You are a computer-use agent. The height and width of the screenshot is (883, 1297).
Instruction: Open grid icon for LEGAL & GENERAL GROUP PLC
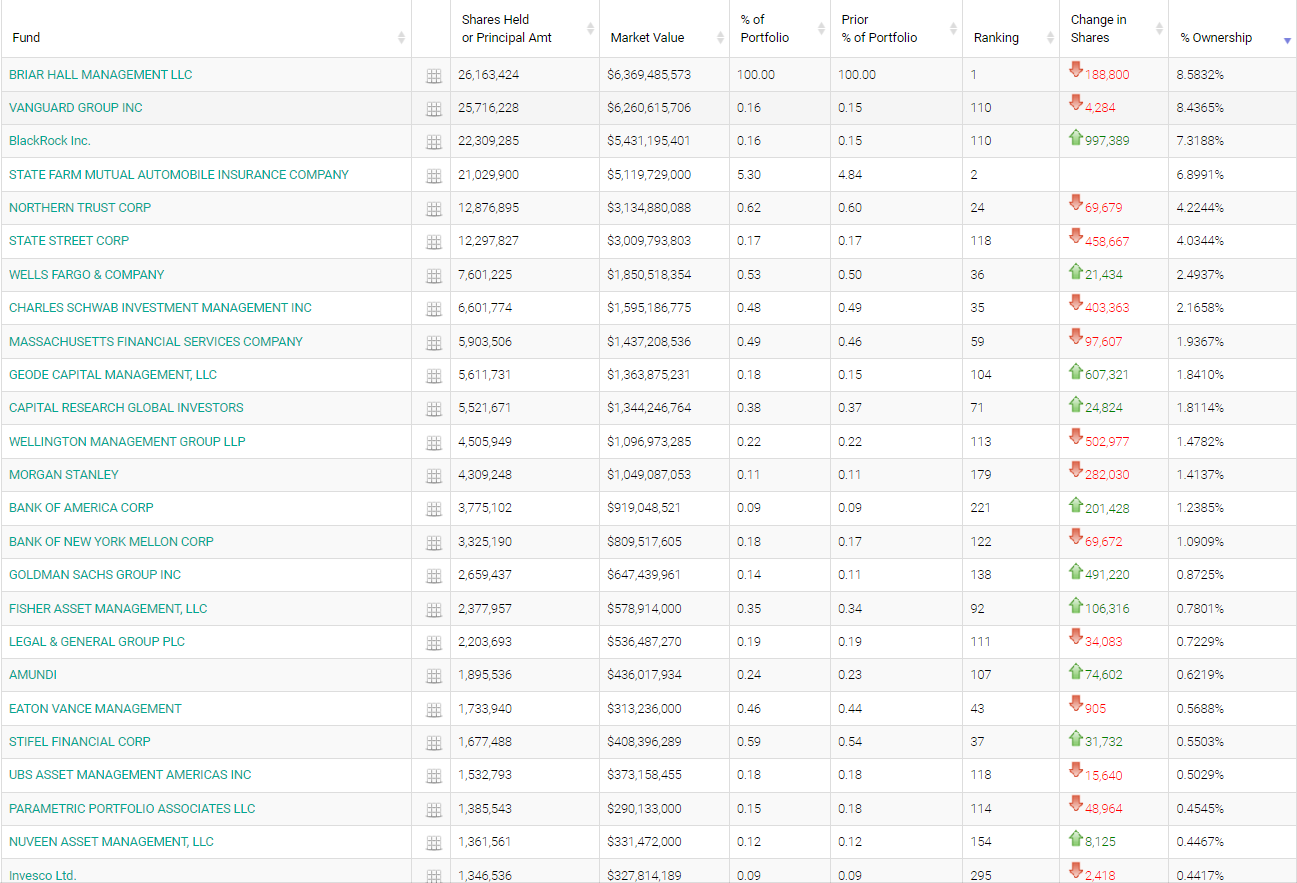pyautogui.click(x=433, y=643)
